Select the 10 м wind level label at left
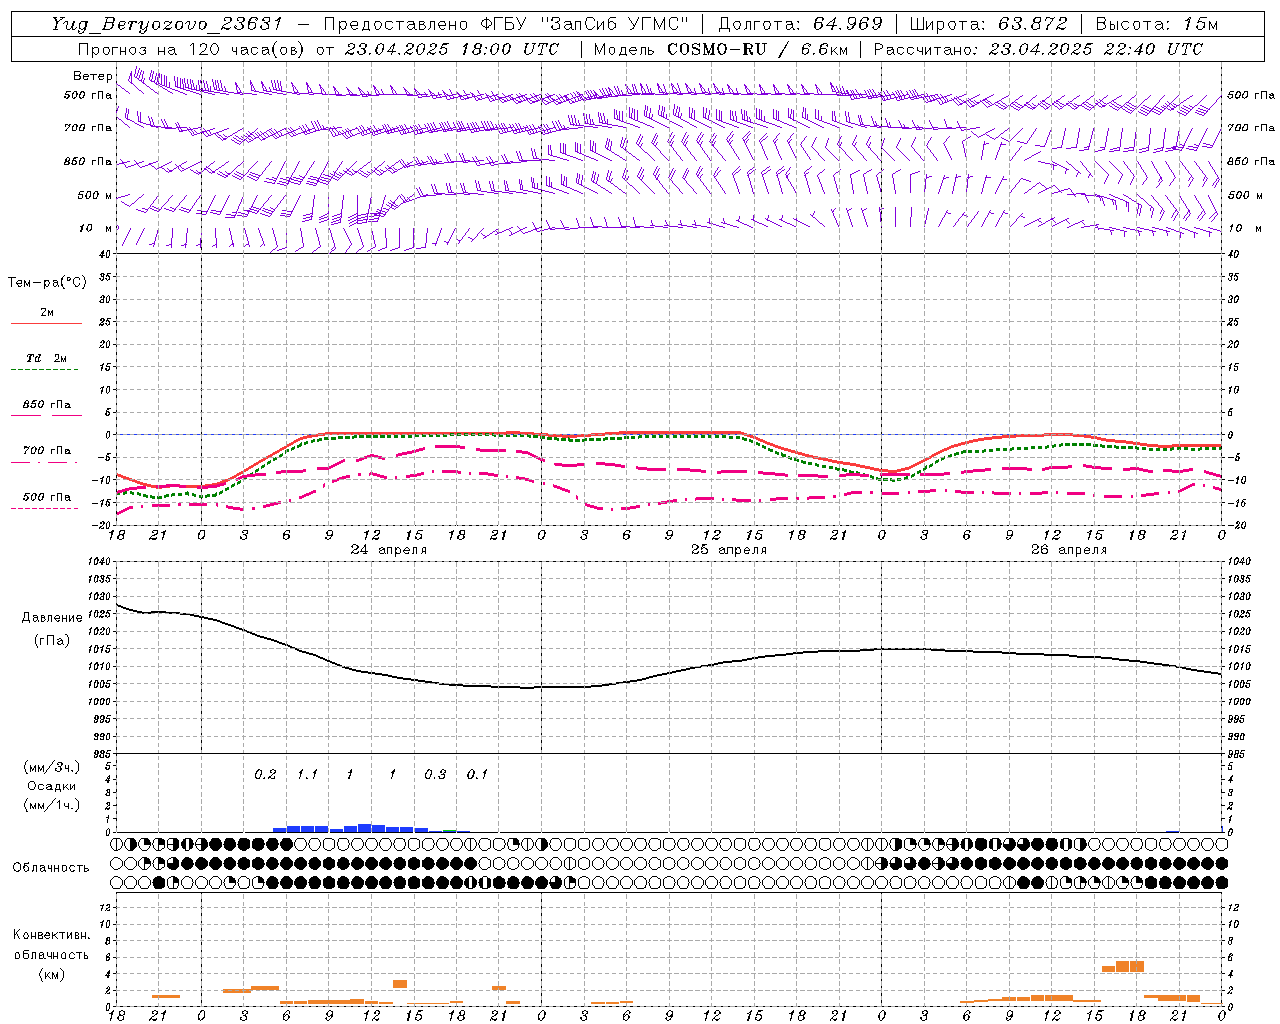1280x1024 pixels. click(x=95, y=228)
